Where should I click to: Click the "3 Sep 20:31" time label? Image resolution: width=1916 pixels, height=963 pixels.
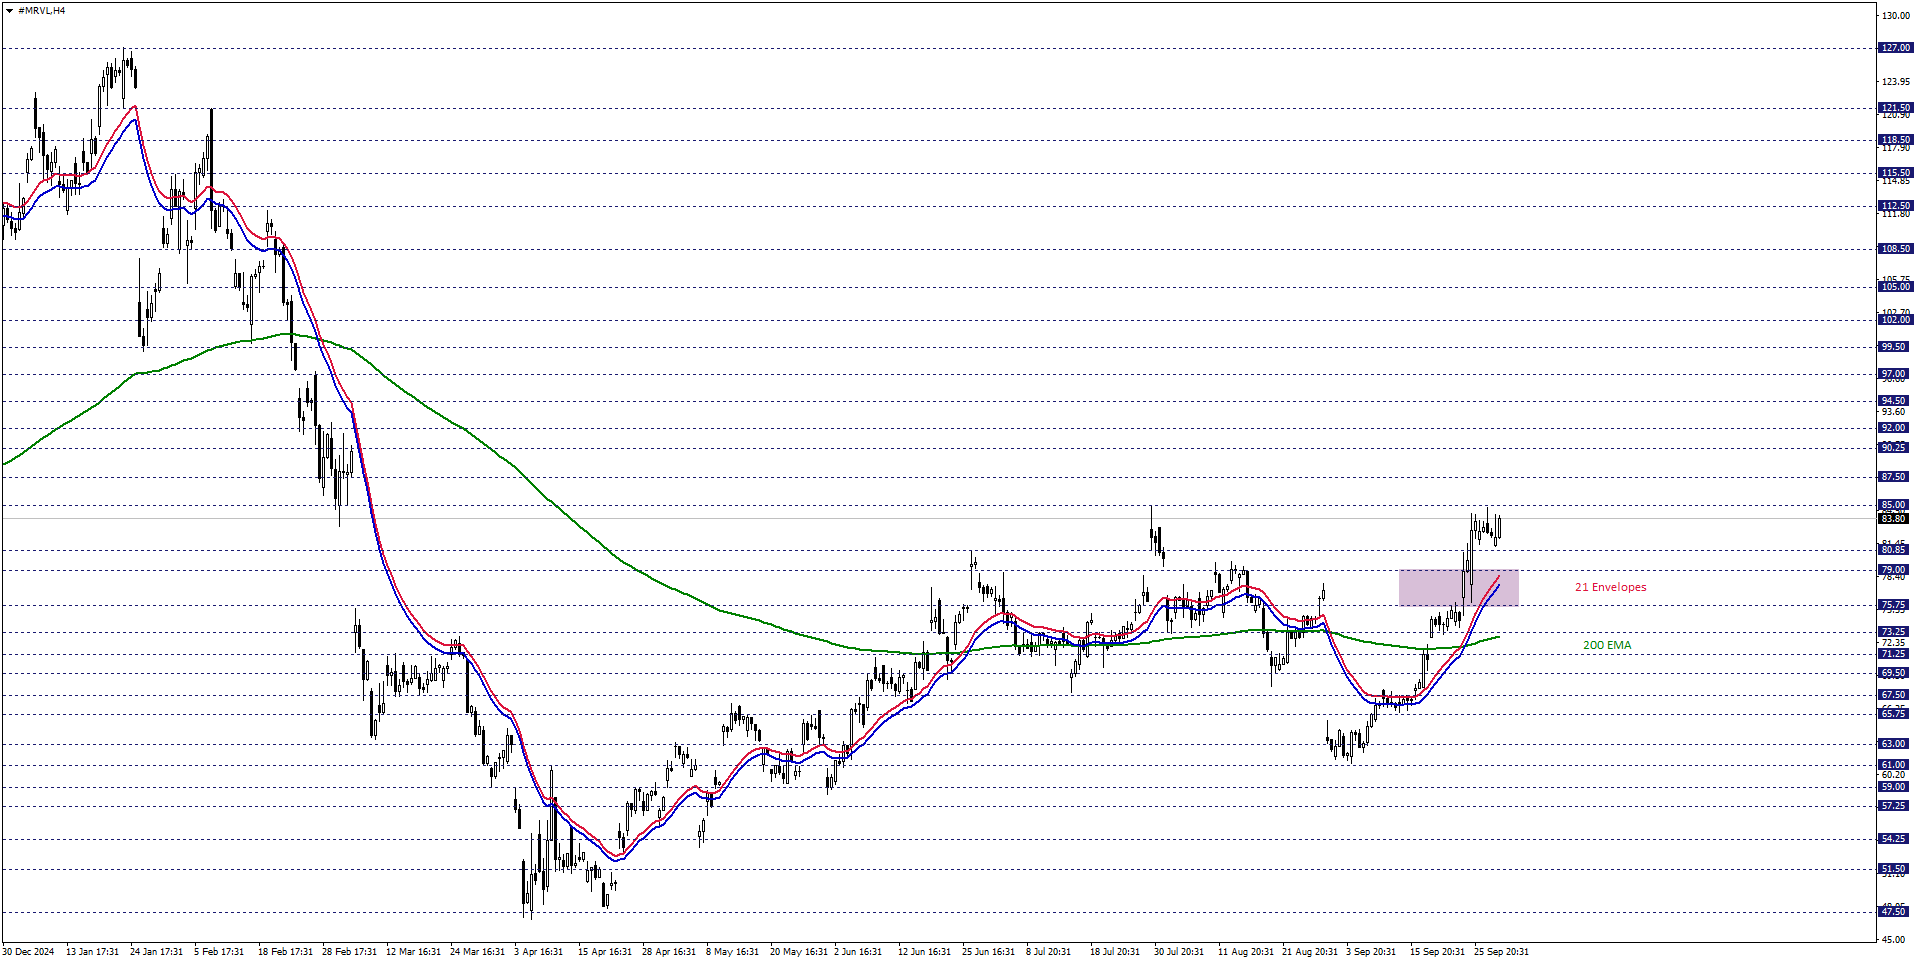tap(1371, 952)
